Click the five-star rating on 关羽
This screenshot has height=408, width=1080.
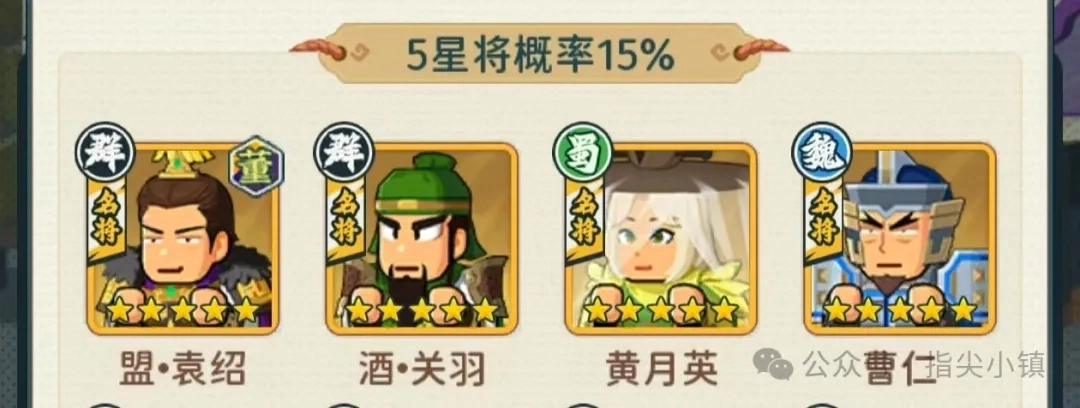point(422,310)
